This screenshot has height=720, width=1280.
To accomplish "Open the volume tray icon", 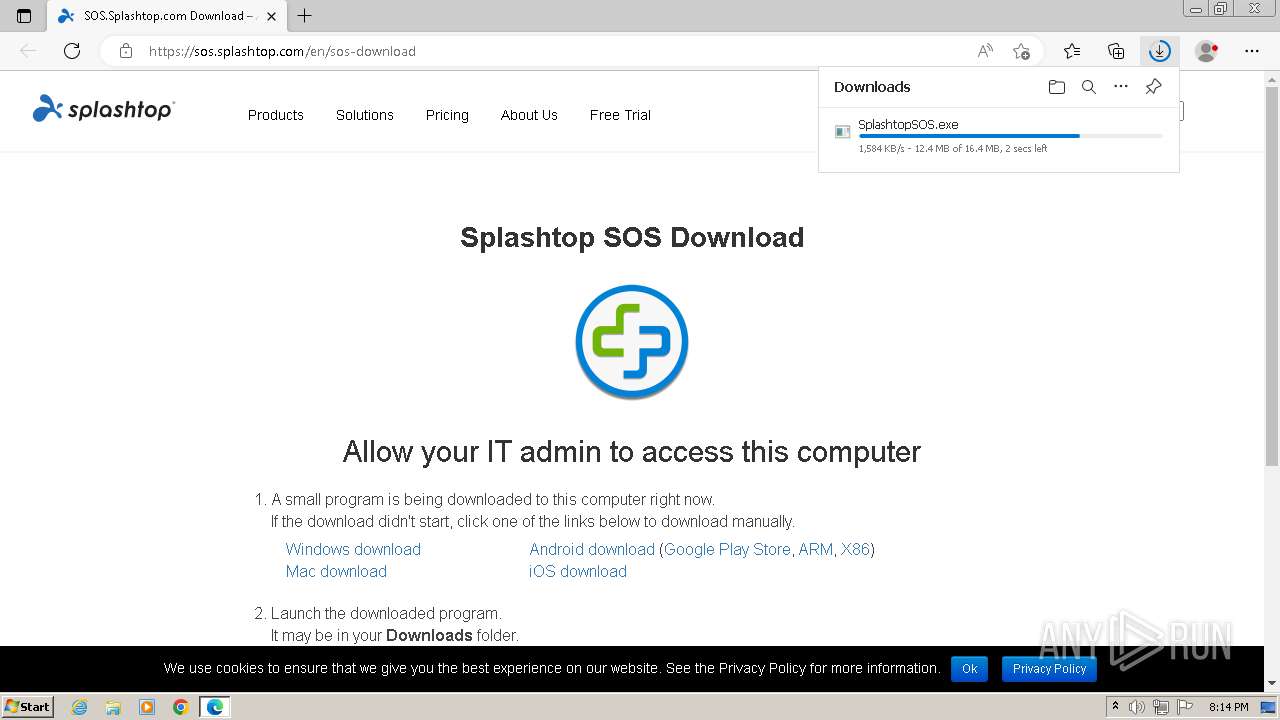I will (1137, 707).
